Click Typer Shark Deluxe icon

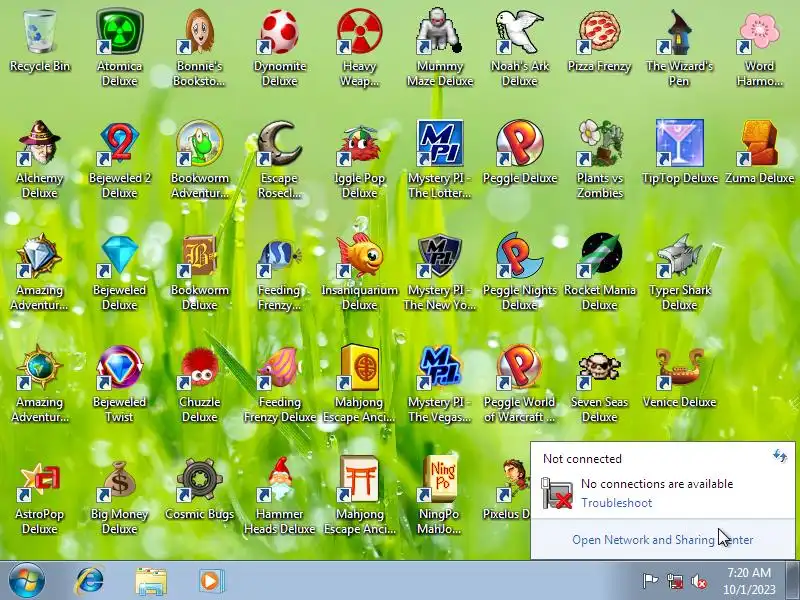pyautogui.click(x=679, y=256)
